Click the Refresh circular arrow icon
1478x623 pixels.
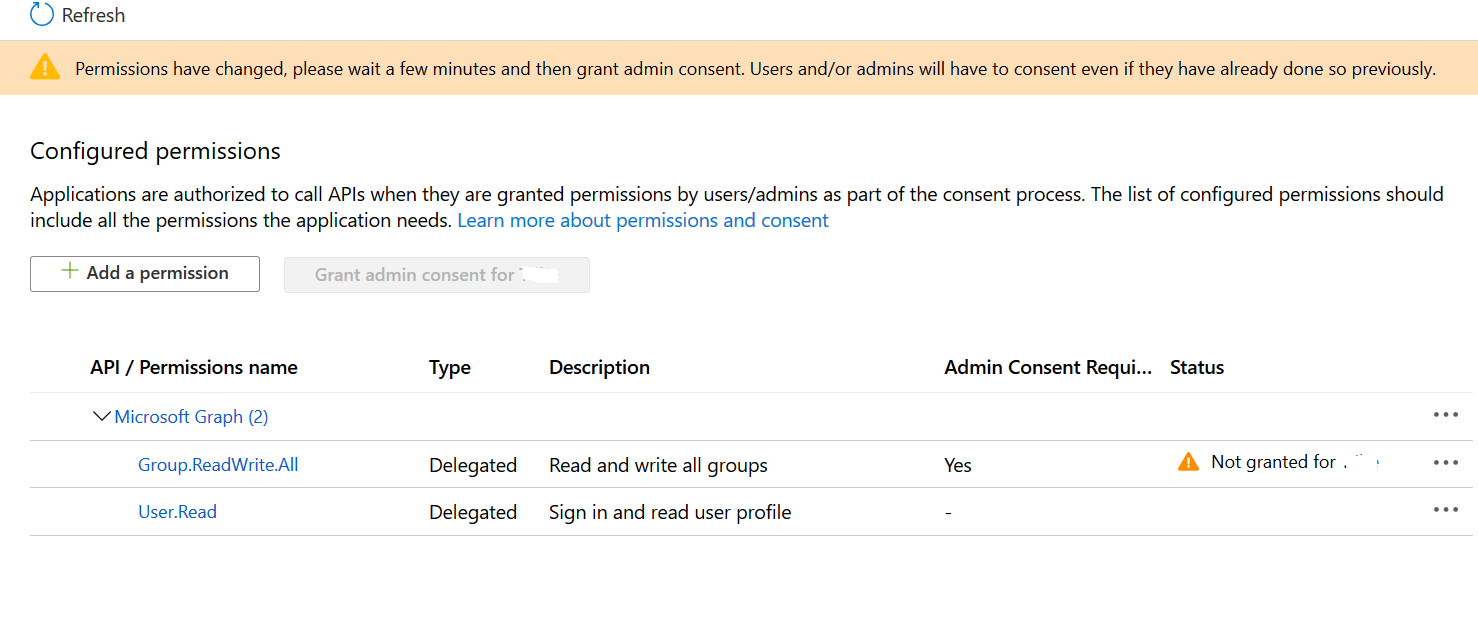(42, 15)
